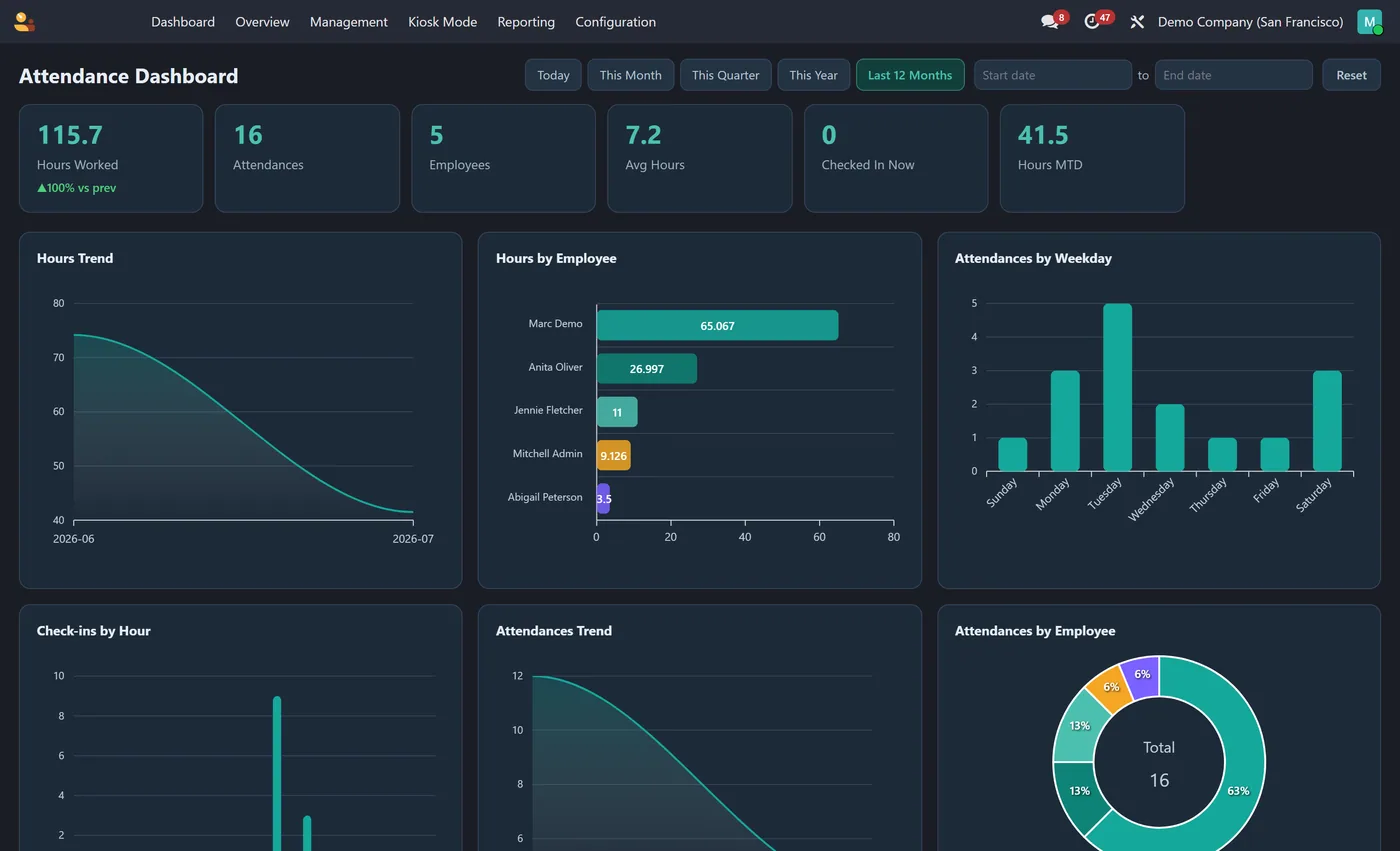The image size is (1400, 851).
Task: Click the "Hours Trend" chart title
Action: [x=75, y=258]
